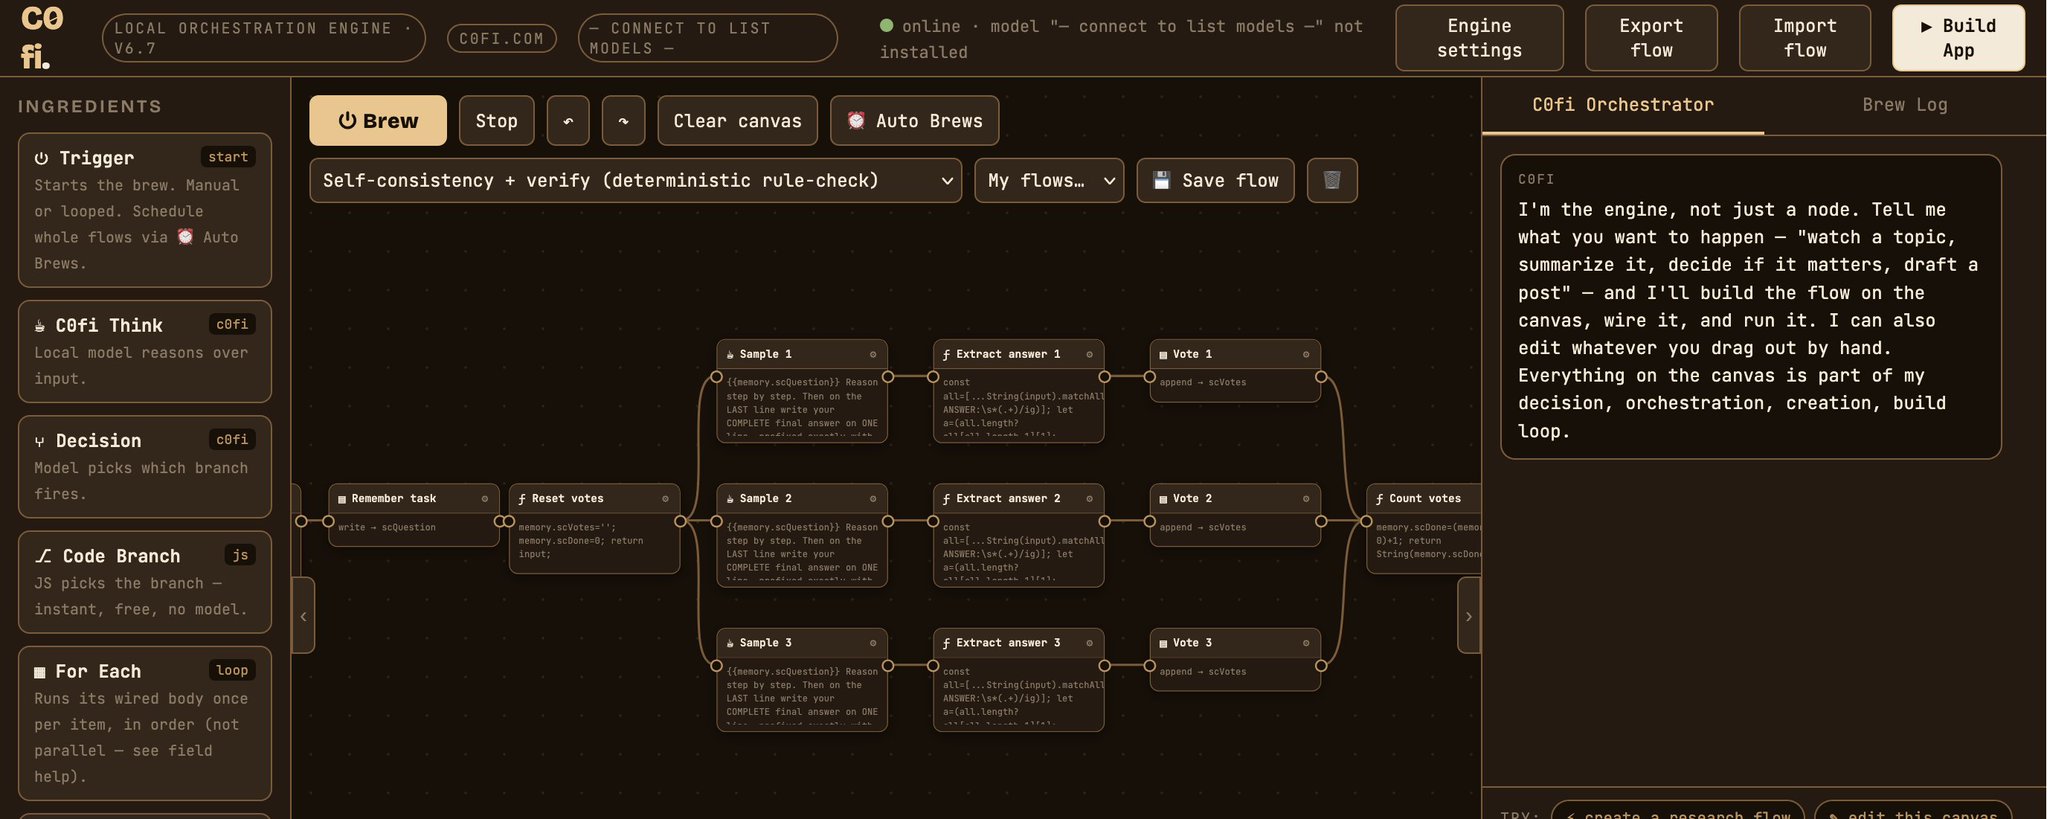Click the Stop button
The image size is (2047, 819).
pyautogui.click(x=496, y=121)
